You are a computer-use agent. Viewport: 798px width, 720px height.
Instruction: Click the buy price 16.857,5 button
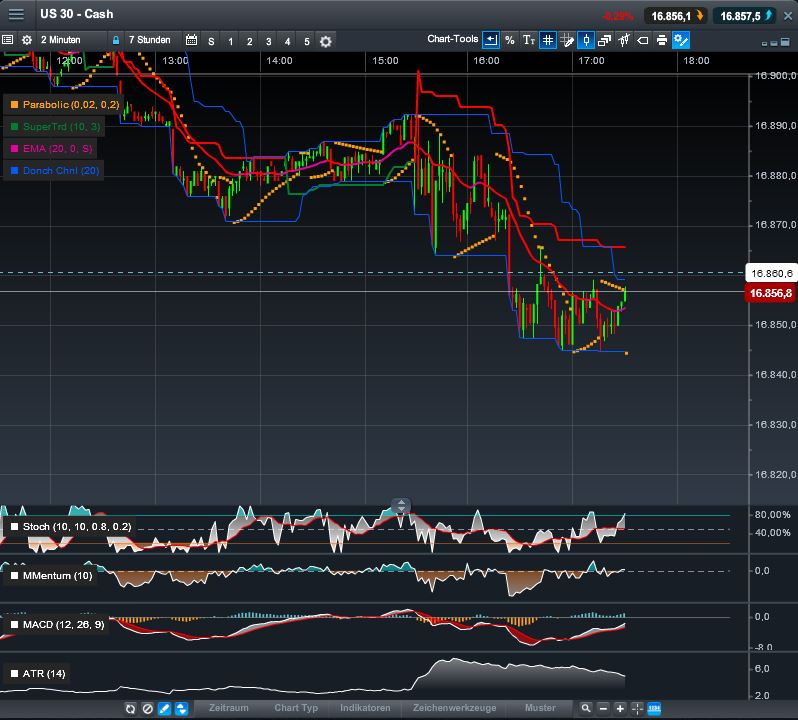tap(745, 16)
